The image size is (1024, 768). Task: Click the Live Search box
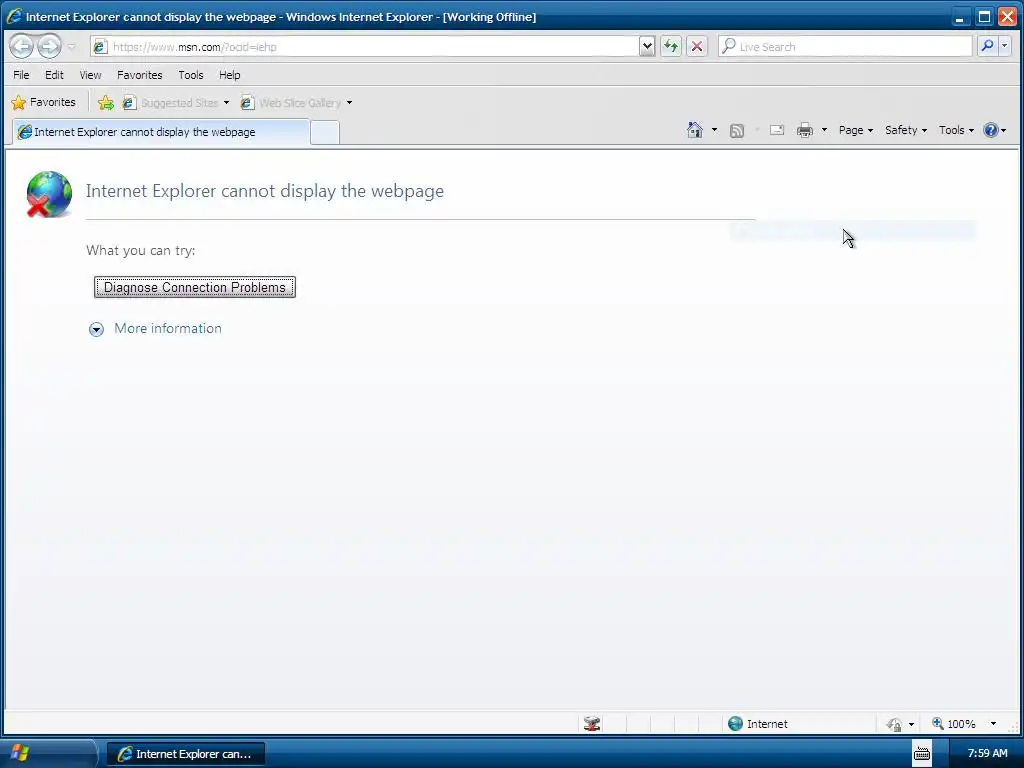[845, 46]
